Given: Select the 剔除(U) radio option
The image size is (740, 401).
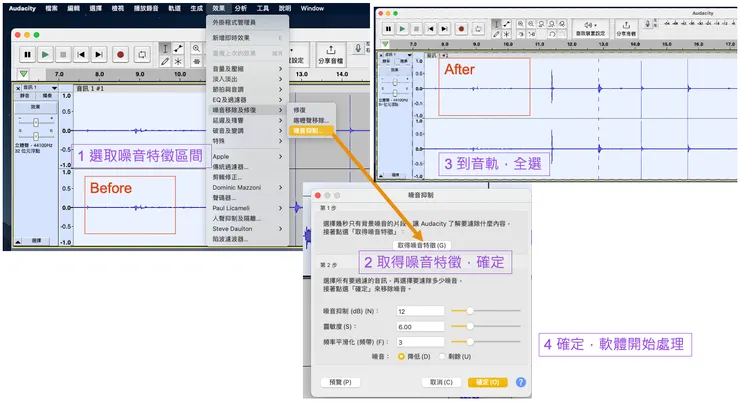Looking at the screenshot, I should [x=442, y=357].
